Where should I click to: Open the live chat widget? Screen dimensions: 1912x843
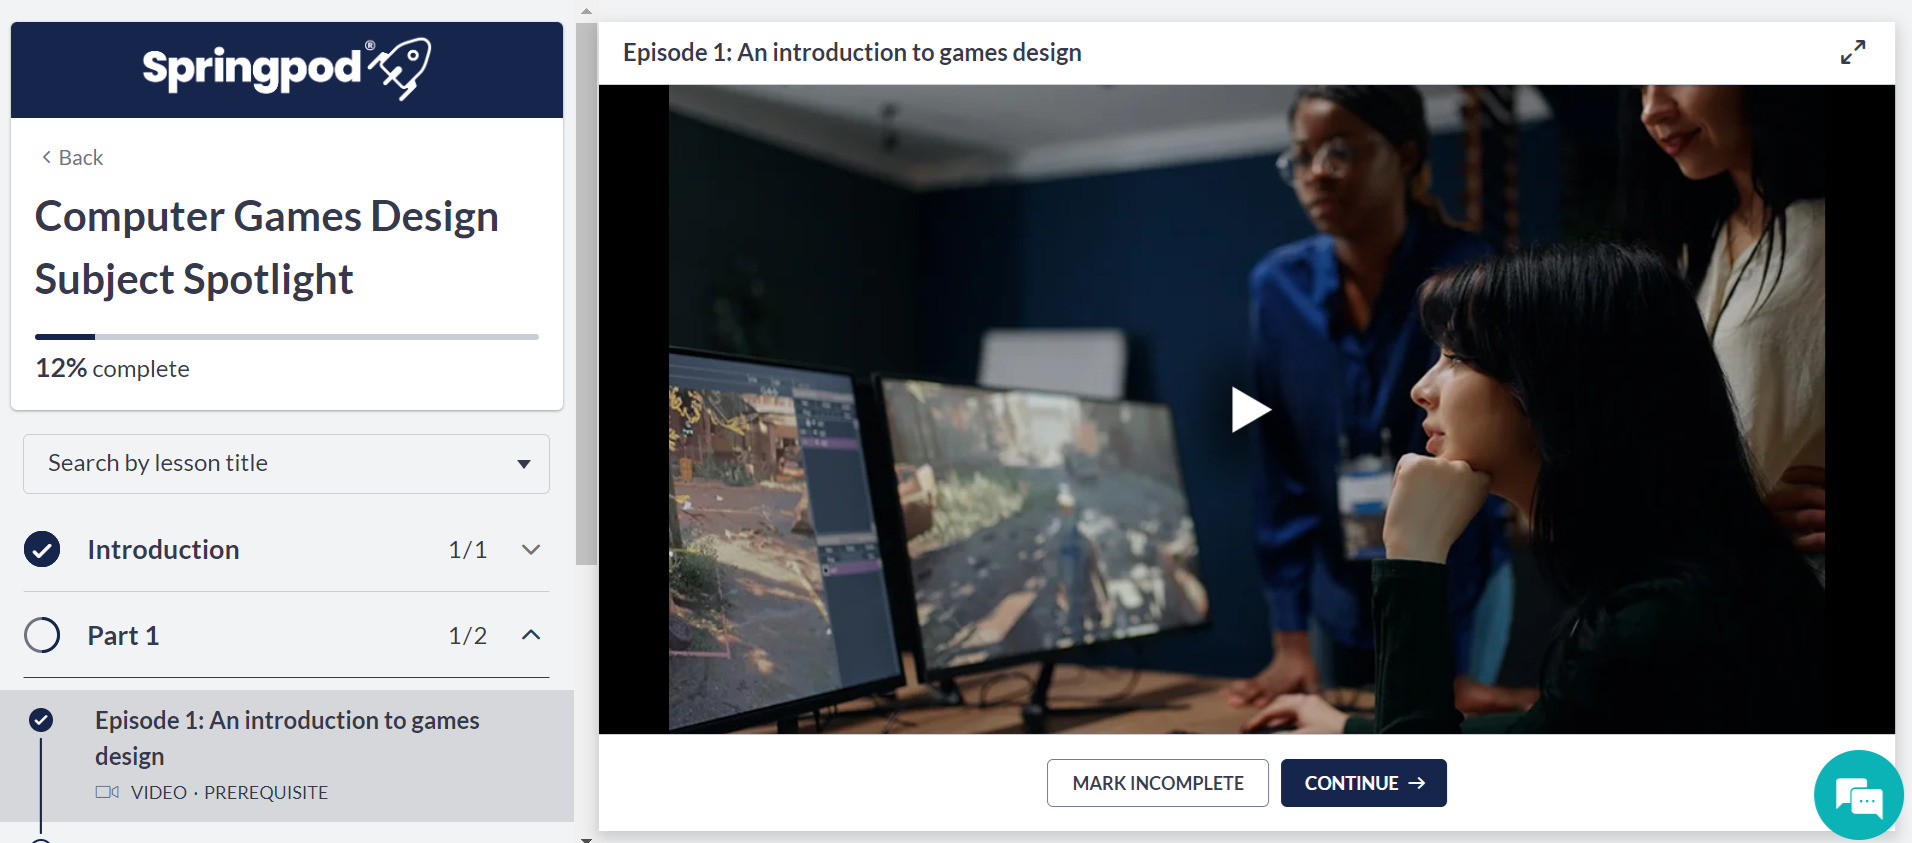pos(1858,795)
